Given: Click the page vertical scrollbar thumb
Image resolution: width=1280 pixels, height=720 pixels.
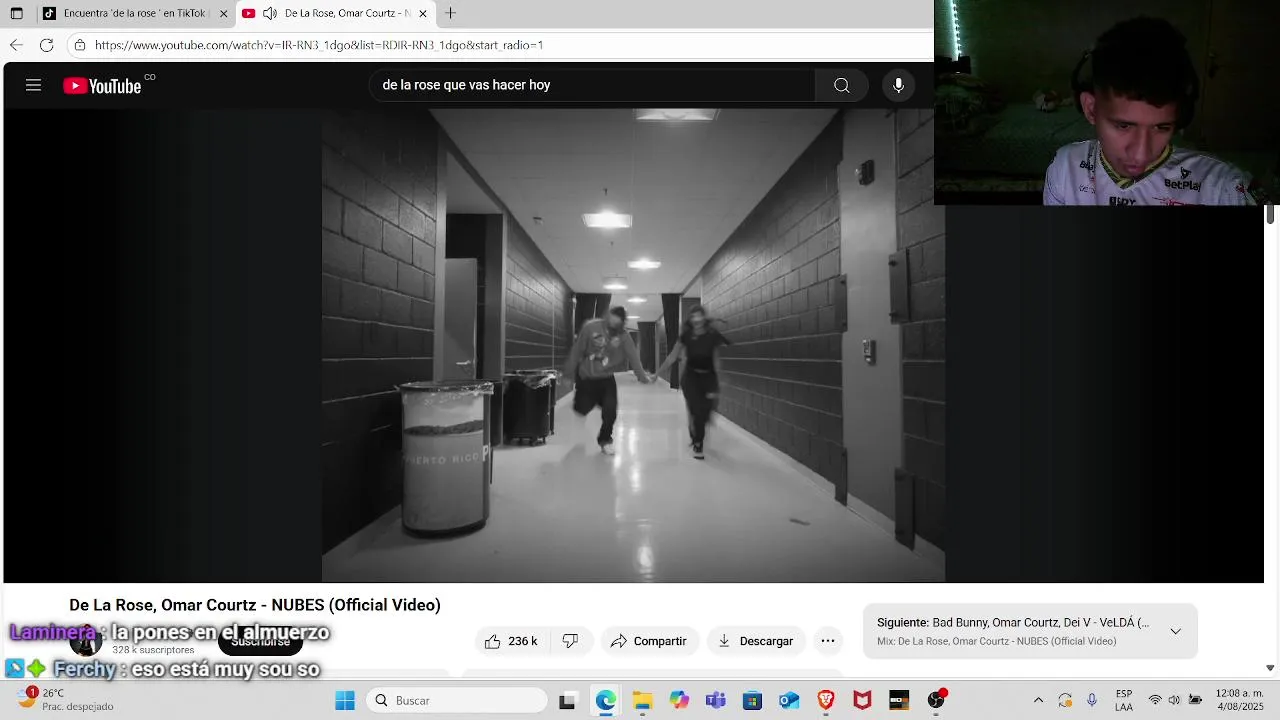Looking at the screenshot, I should [1270, 214].
